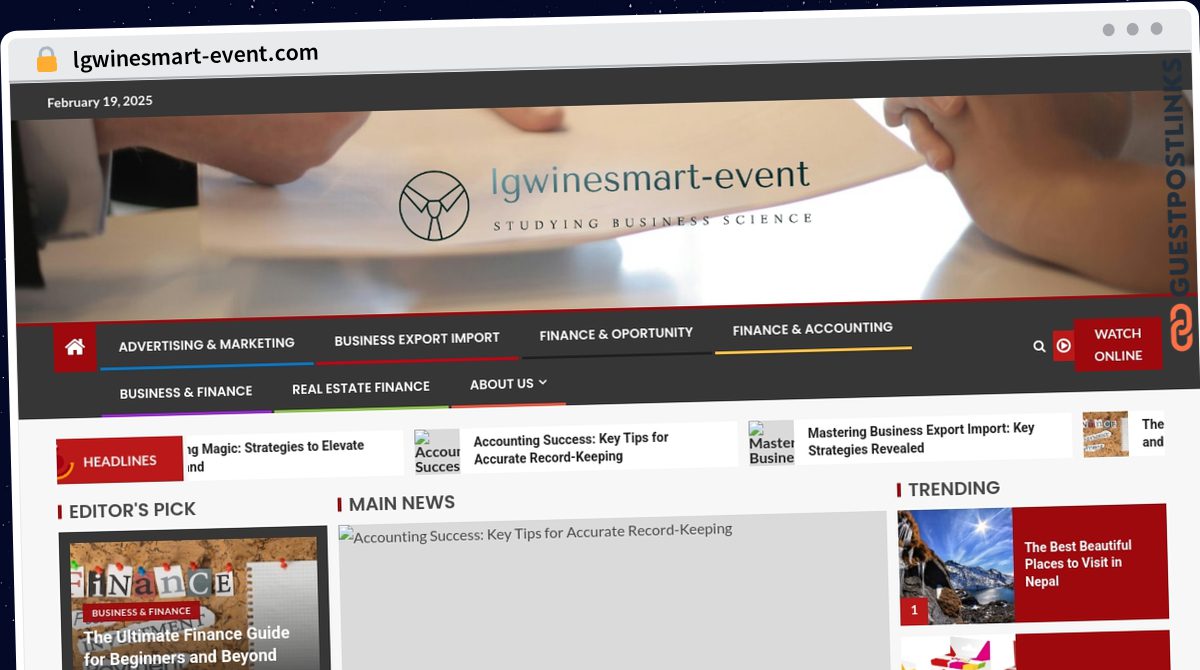
Task: Click the Editor's Pick section heading
Action: click(x=132, y=510)
